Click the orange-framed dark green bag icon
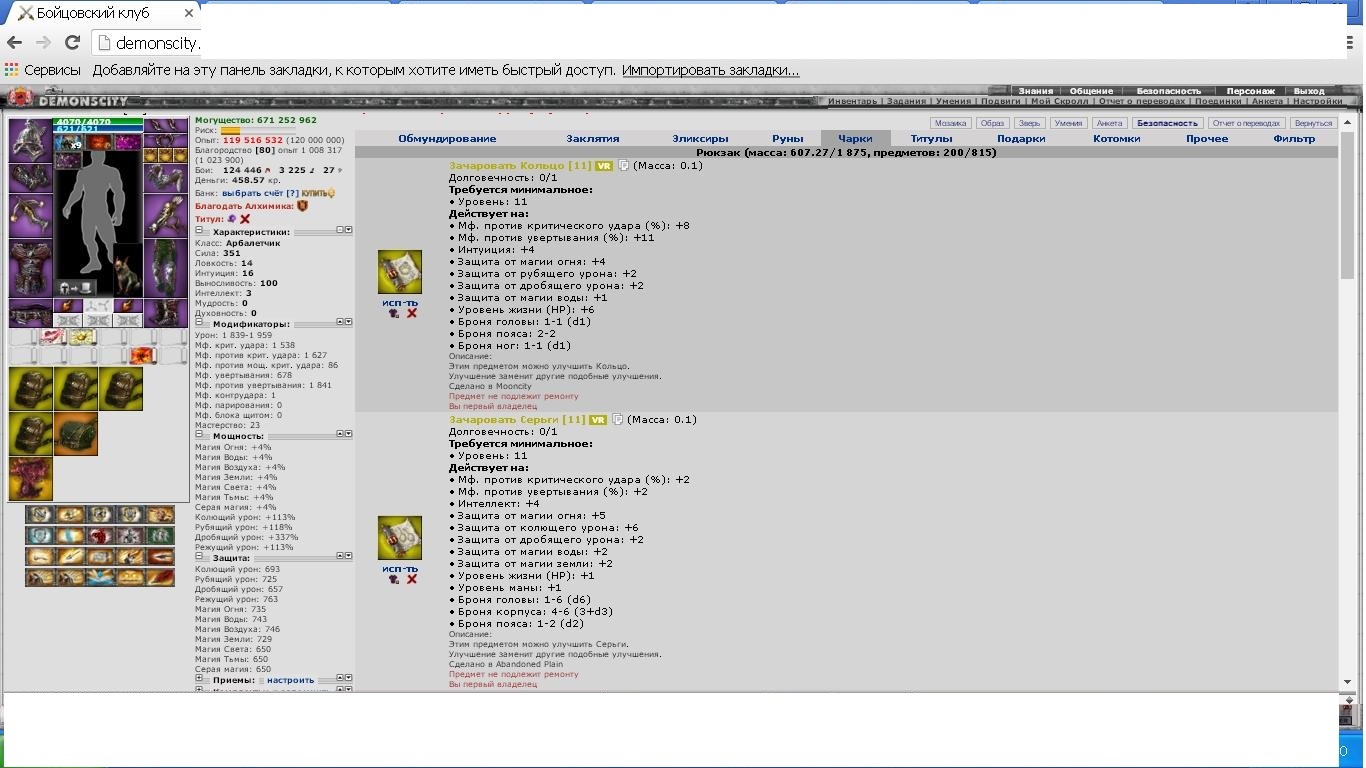Viewport: 1366px width, 768px height. tap(76, 434)
